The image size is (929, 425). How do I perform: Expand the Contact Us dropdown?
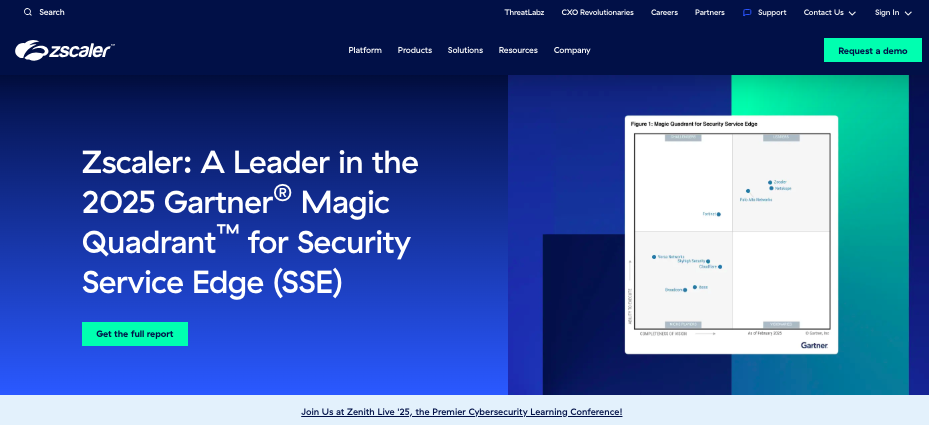point(829,12)
